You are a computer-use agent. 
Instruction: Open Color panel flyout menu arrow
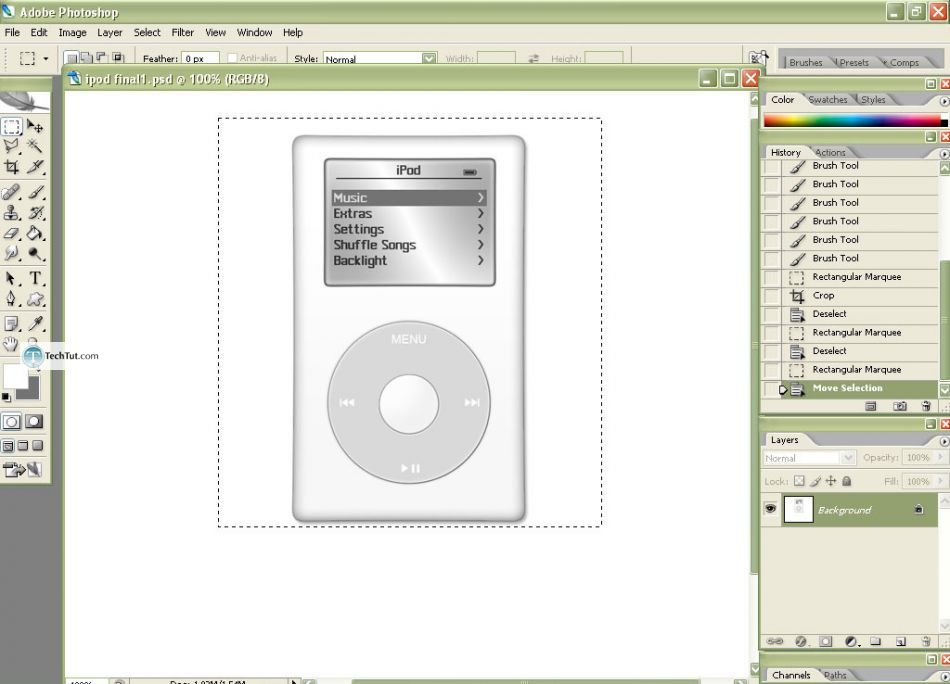[944, 101]
